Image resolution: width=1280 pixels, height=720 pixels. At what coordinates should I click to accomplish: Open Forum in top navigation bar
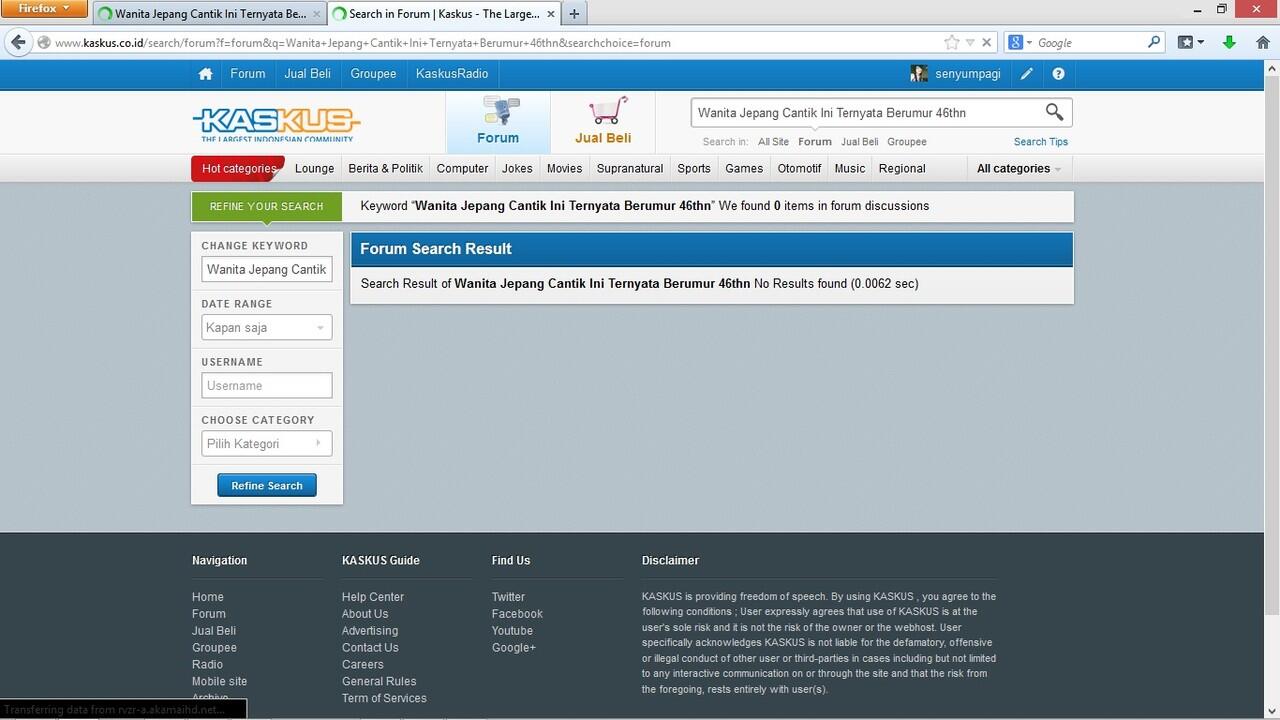point(248,74)
